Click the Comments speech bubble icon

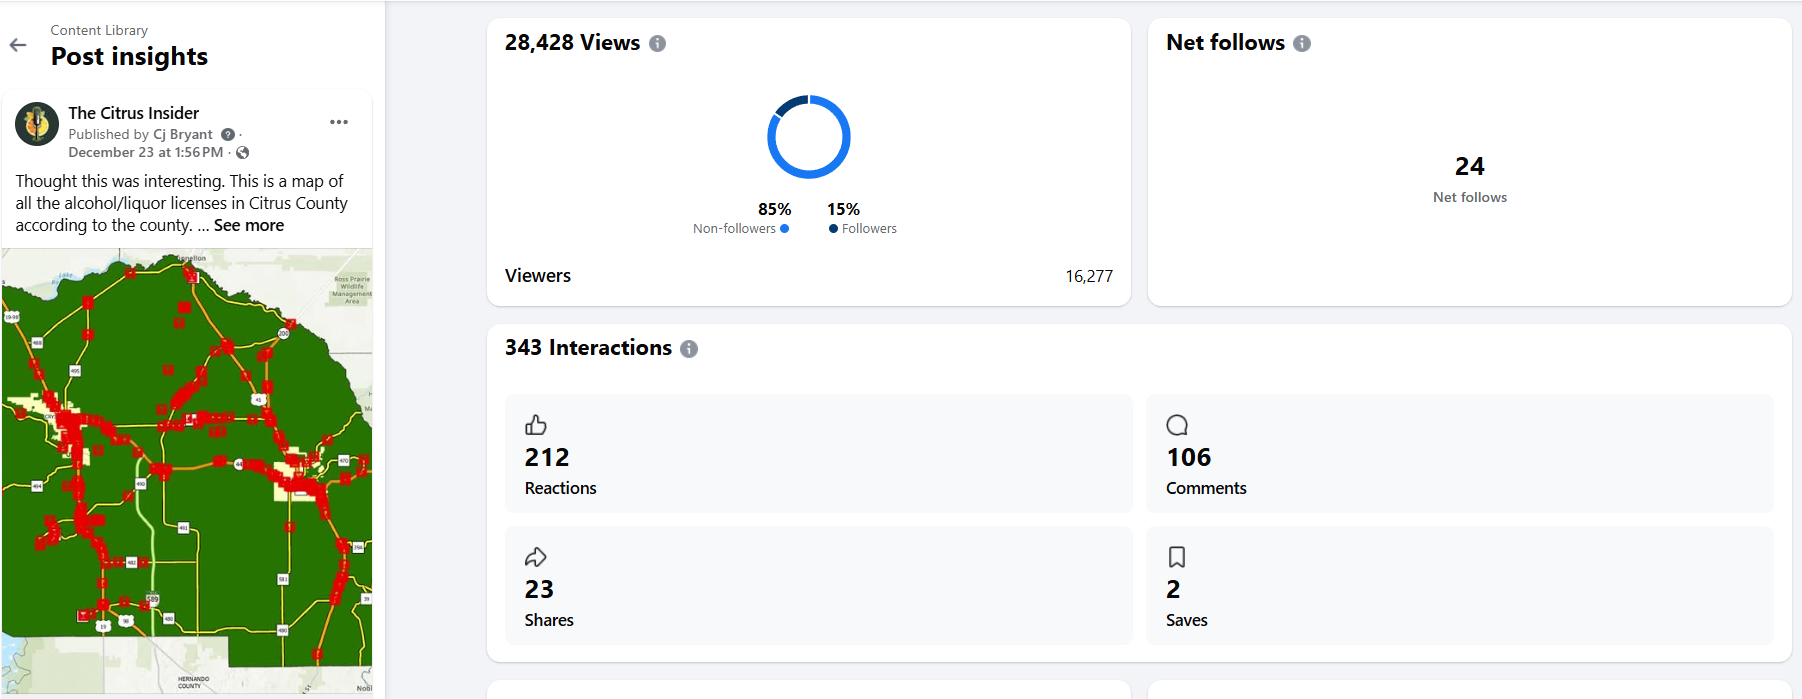[1177, 425]
